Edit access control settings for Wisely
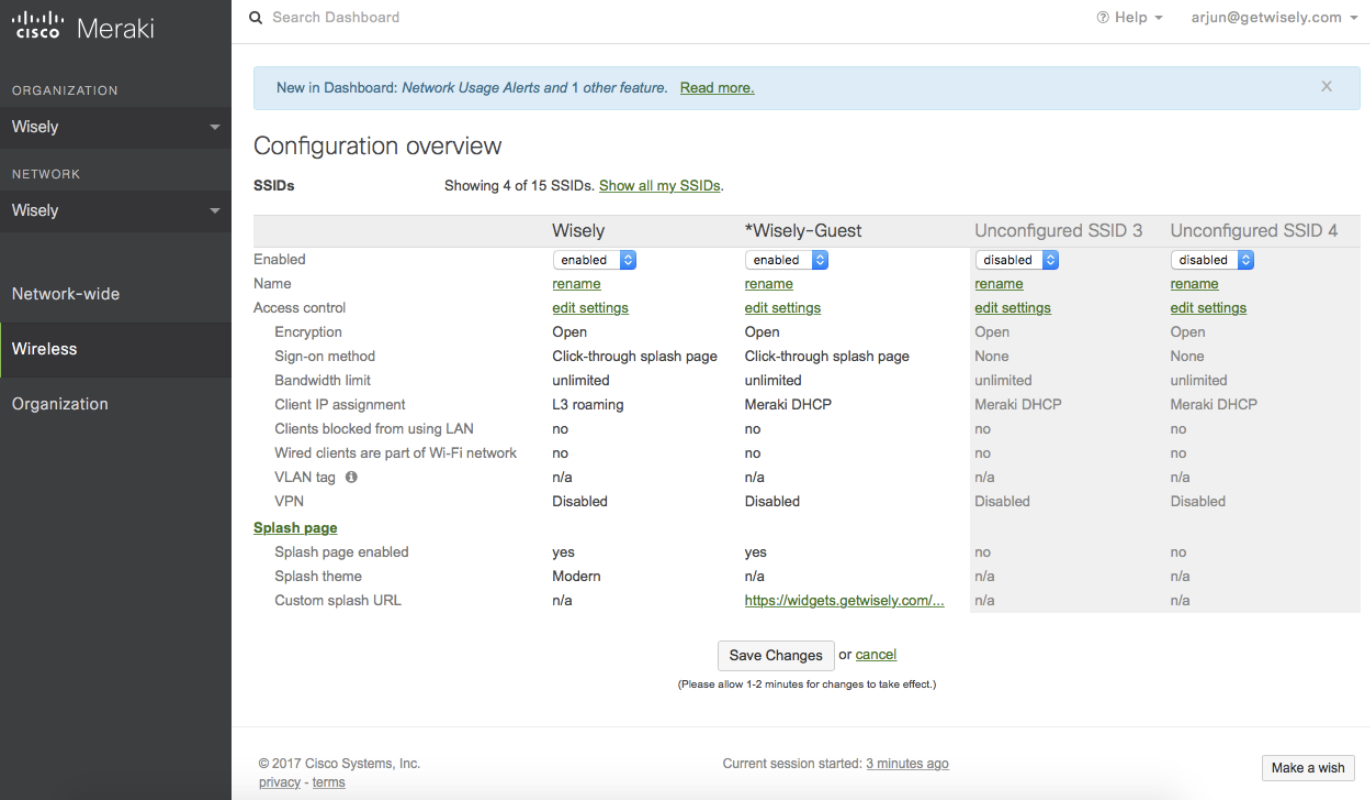 pyautogui.click(x=590, y=308)
